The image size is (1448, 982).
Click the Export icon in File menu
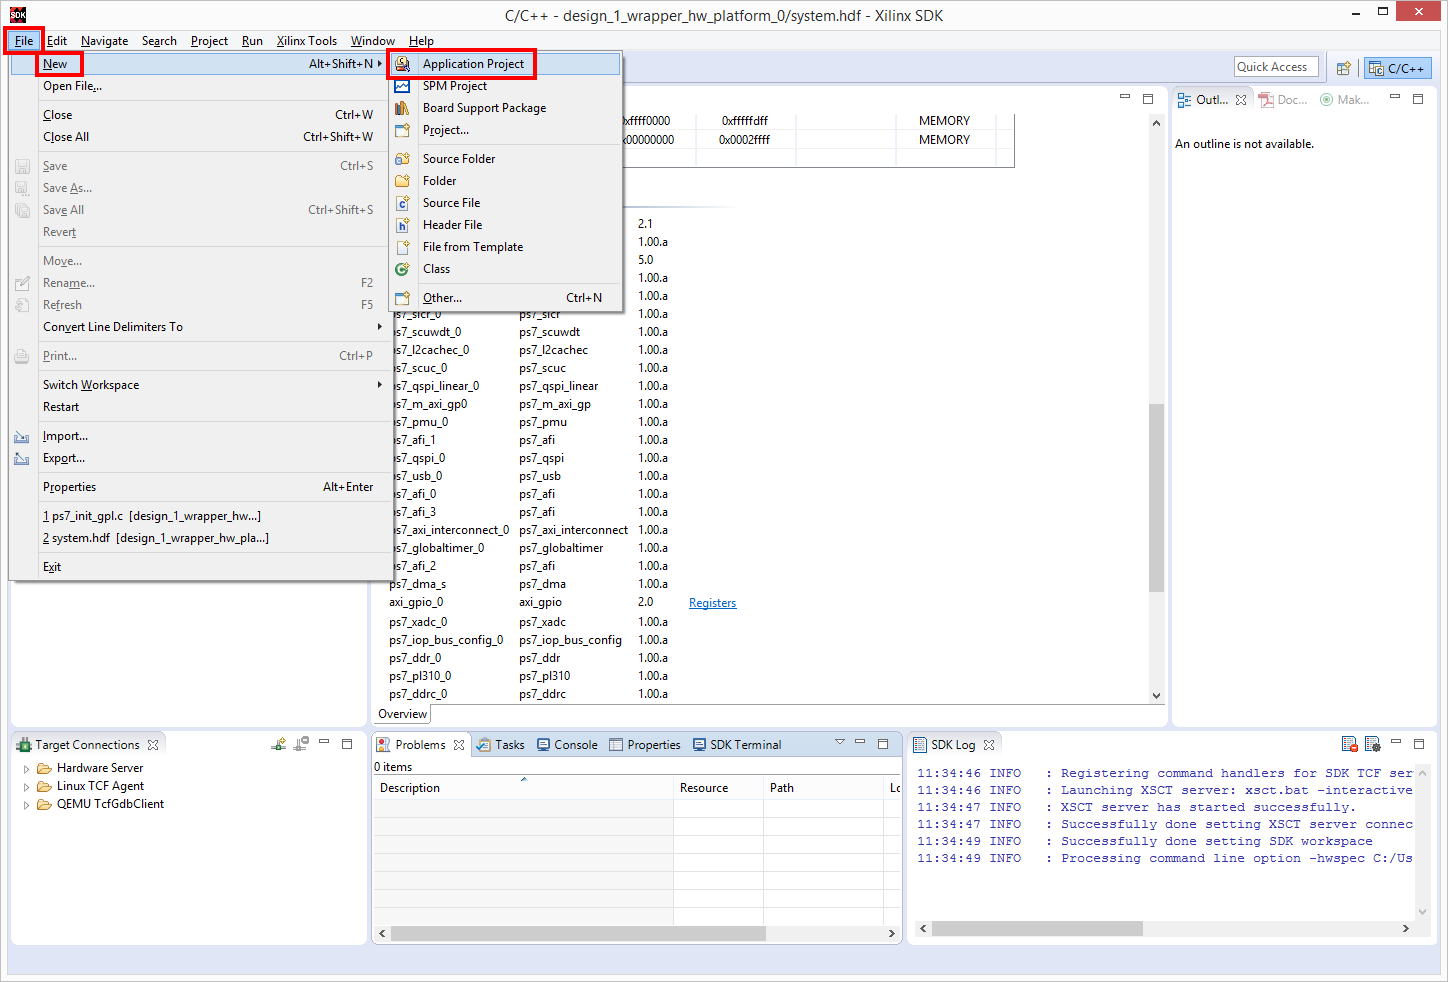[x=22, y=458]
